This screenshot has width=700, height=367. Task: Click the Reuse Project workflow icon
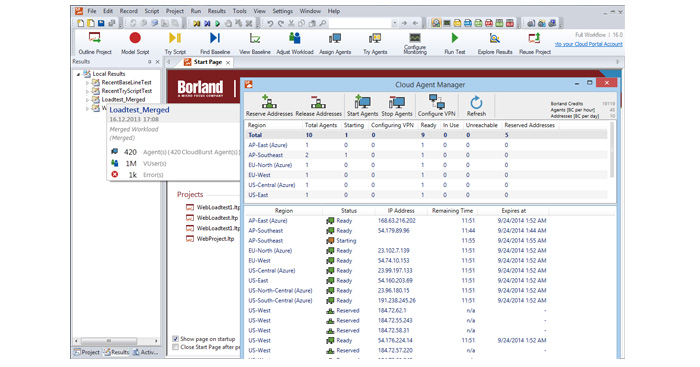(x=534, y=38)
